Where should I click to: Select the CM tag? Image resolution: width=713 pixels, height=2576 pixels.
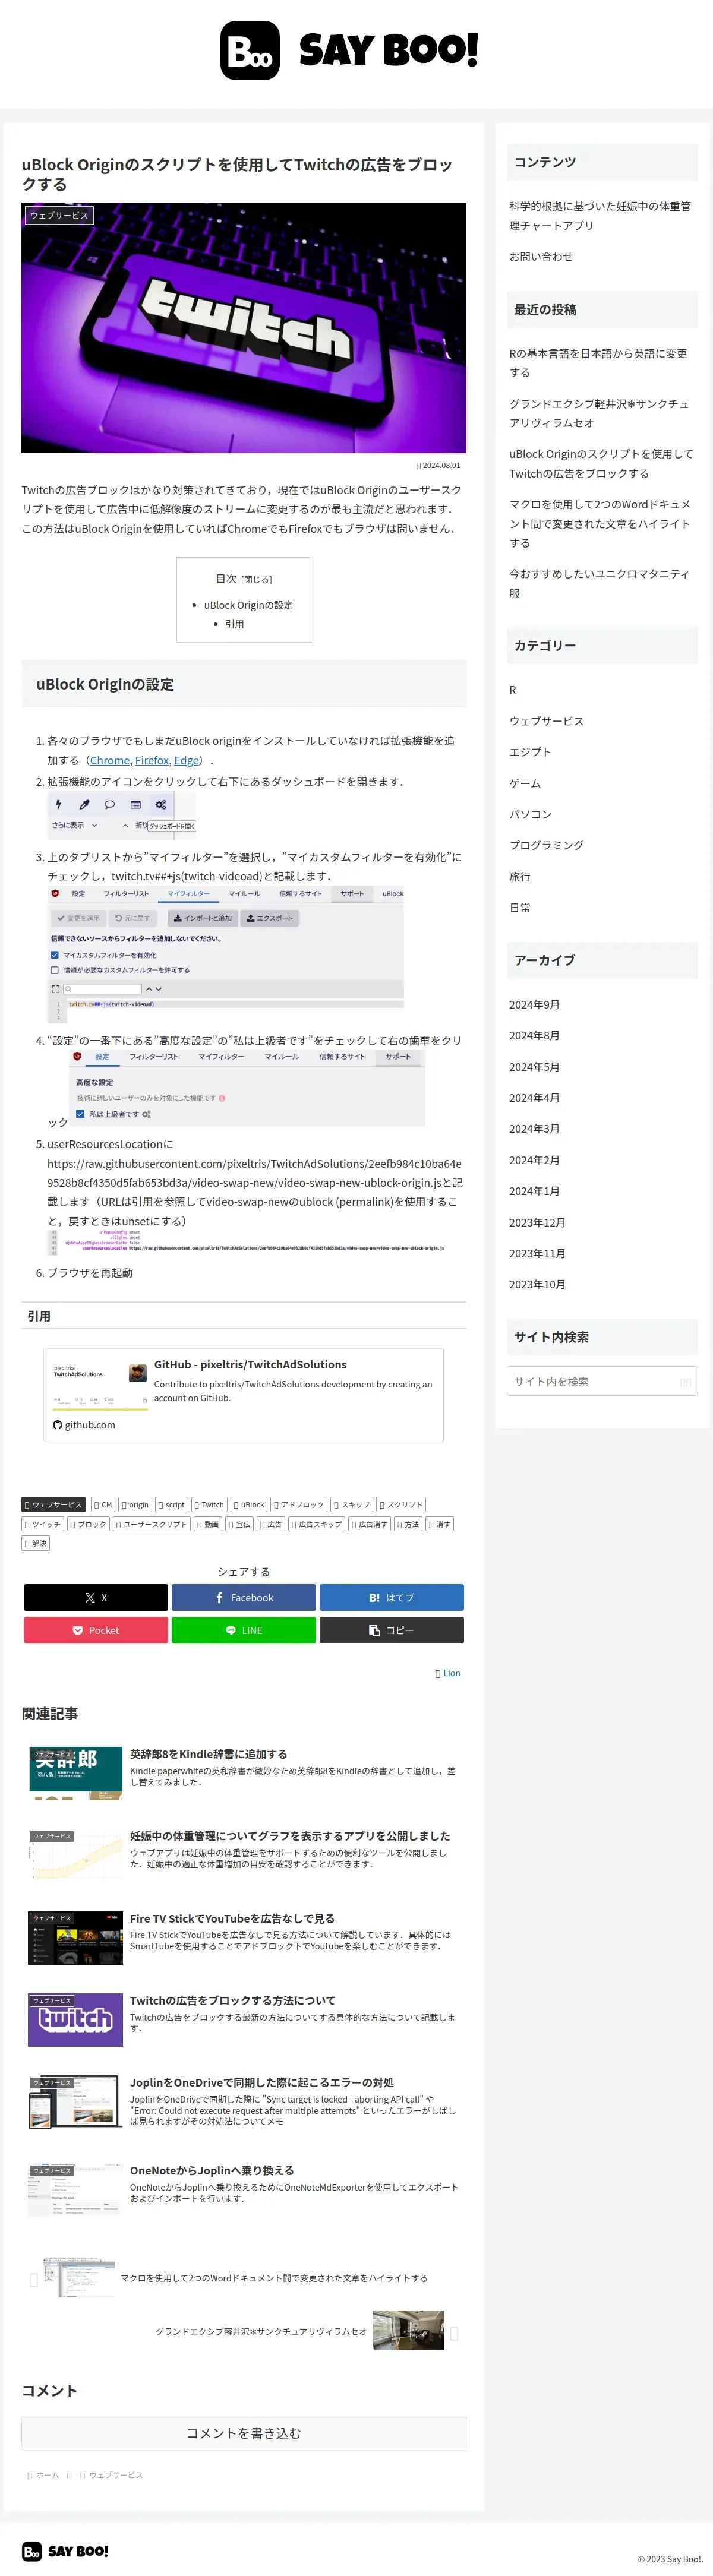[x=103, y=1504]
